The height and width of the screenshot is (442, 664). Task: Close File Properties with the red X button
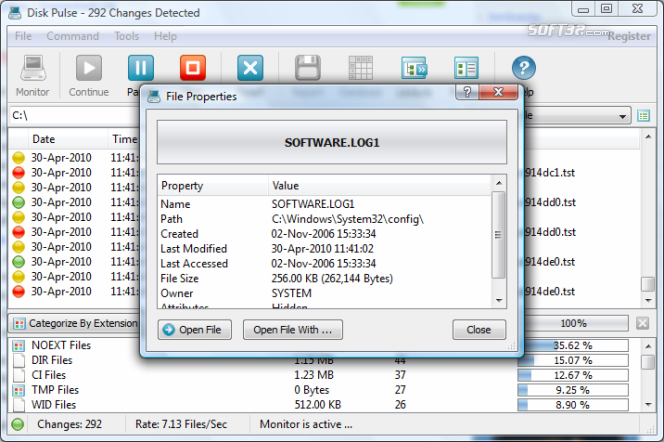(x=498, y=91)
